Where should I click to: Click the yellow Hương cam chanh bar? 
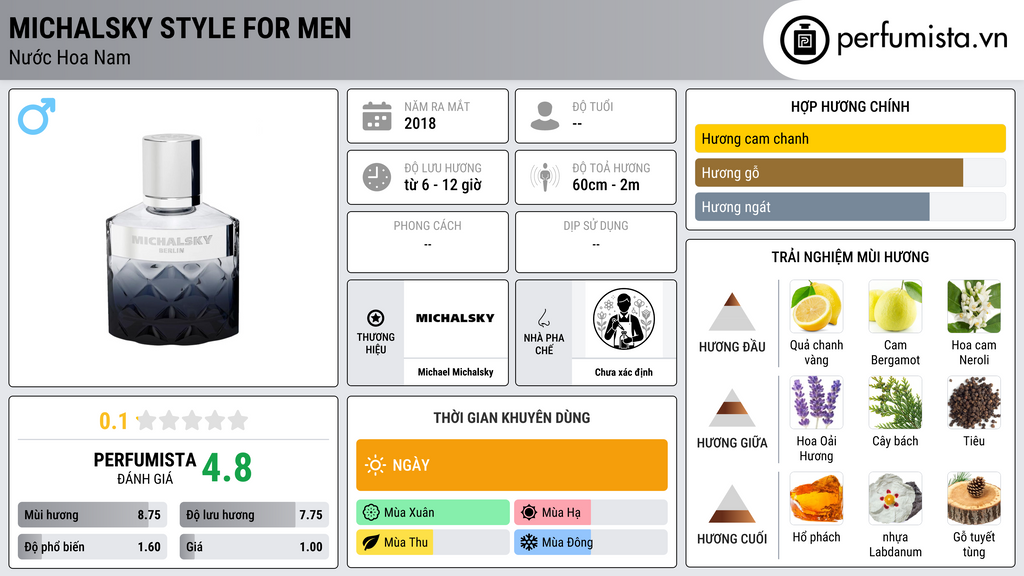click(850, 138)
